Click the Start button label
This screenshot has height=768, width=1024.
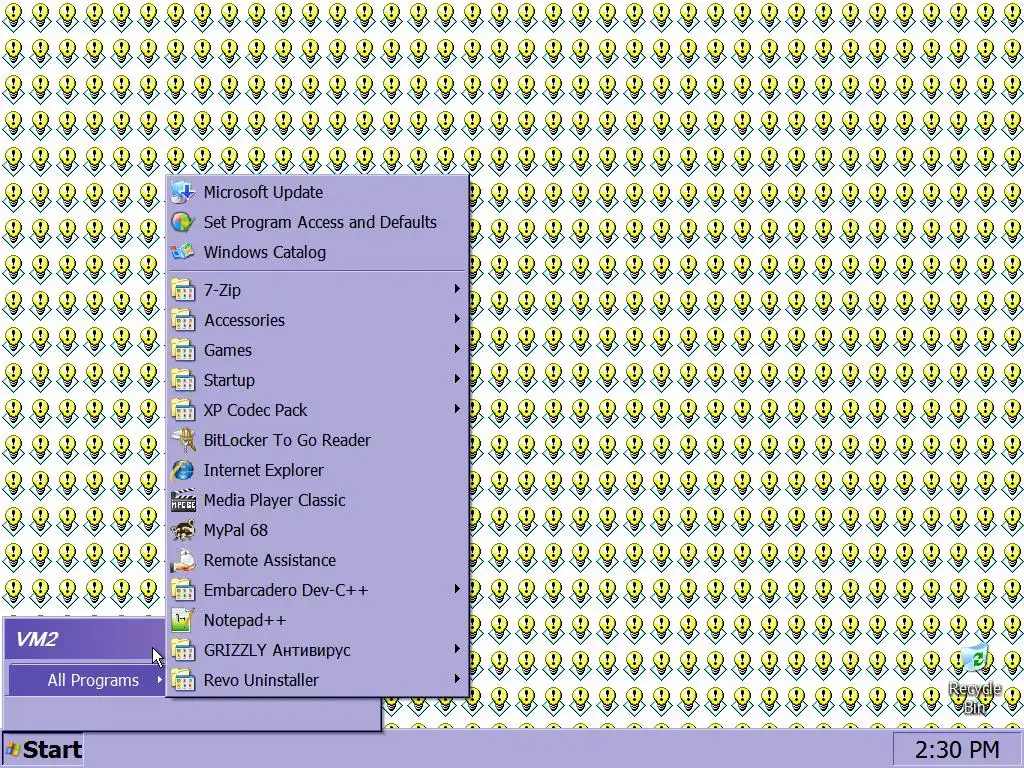[52, 750]
